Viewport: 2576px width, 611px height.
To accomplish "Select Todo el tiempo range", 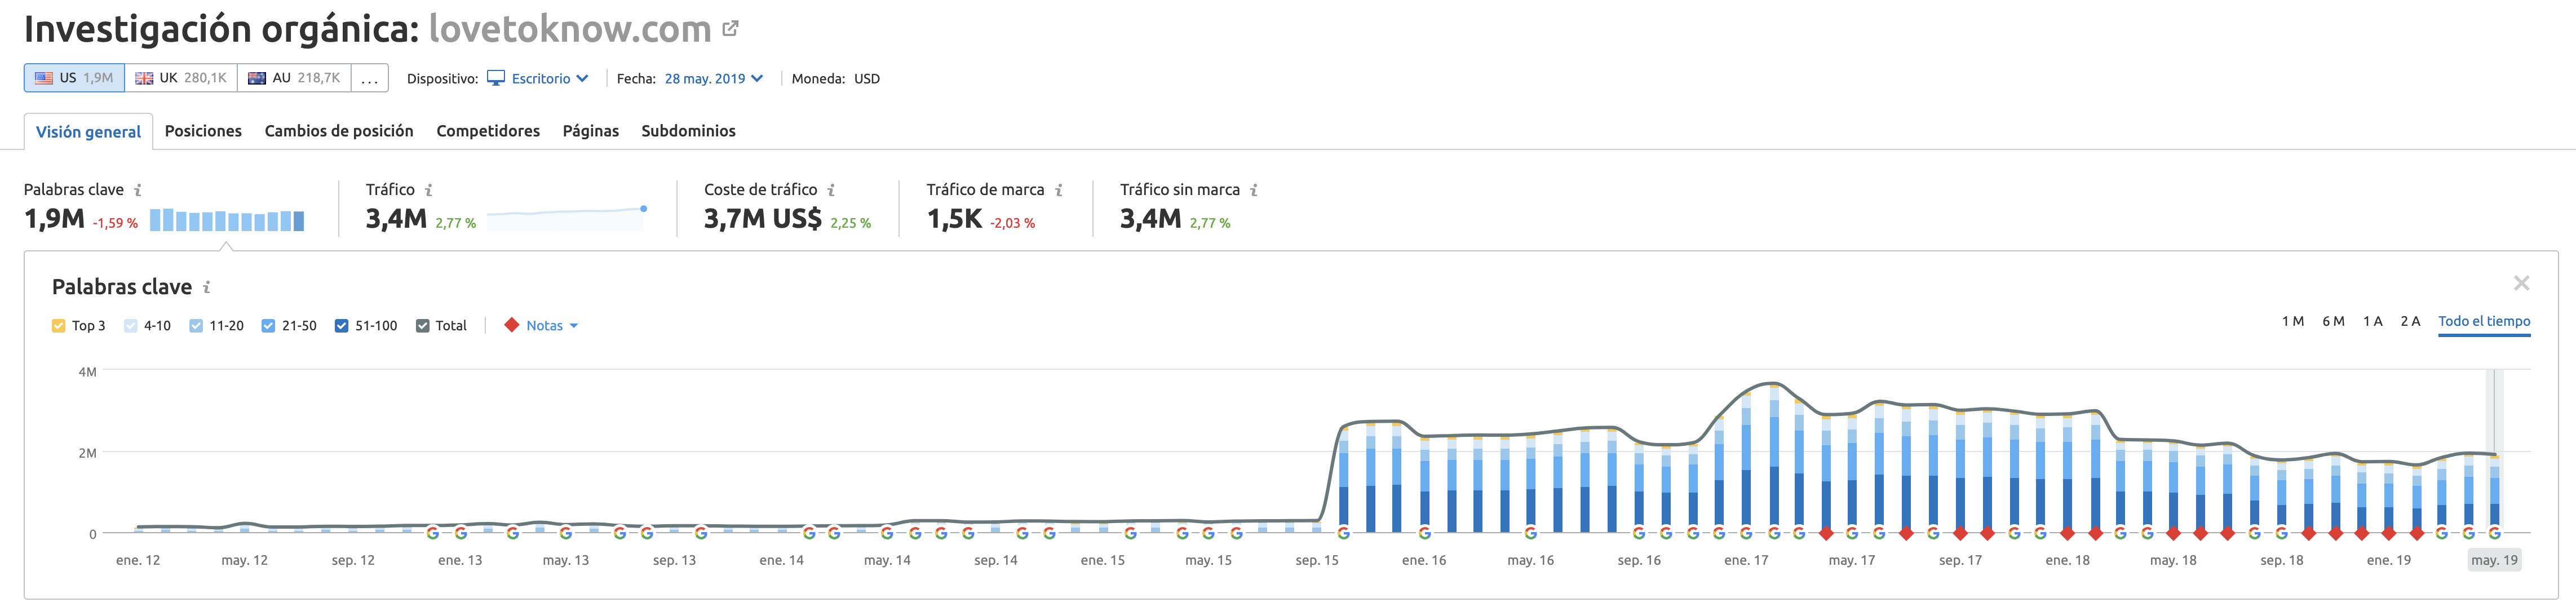I will (2484, 321).
